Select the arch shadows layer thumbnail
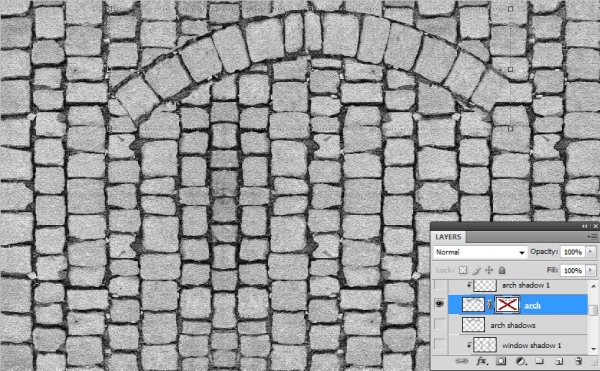The image size is (600, 371). tap(473, 325)
